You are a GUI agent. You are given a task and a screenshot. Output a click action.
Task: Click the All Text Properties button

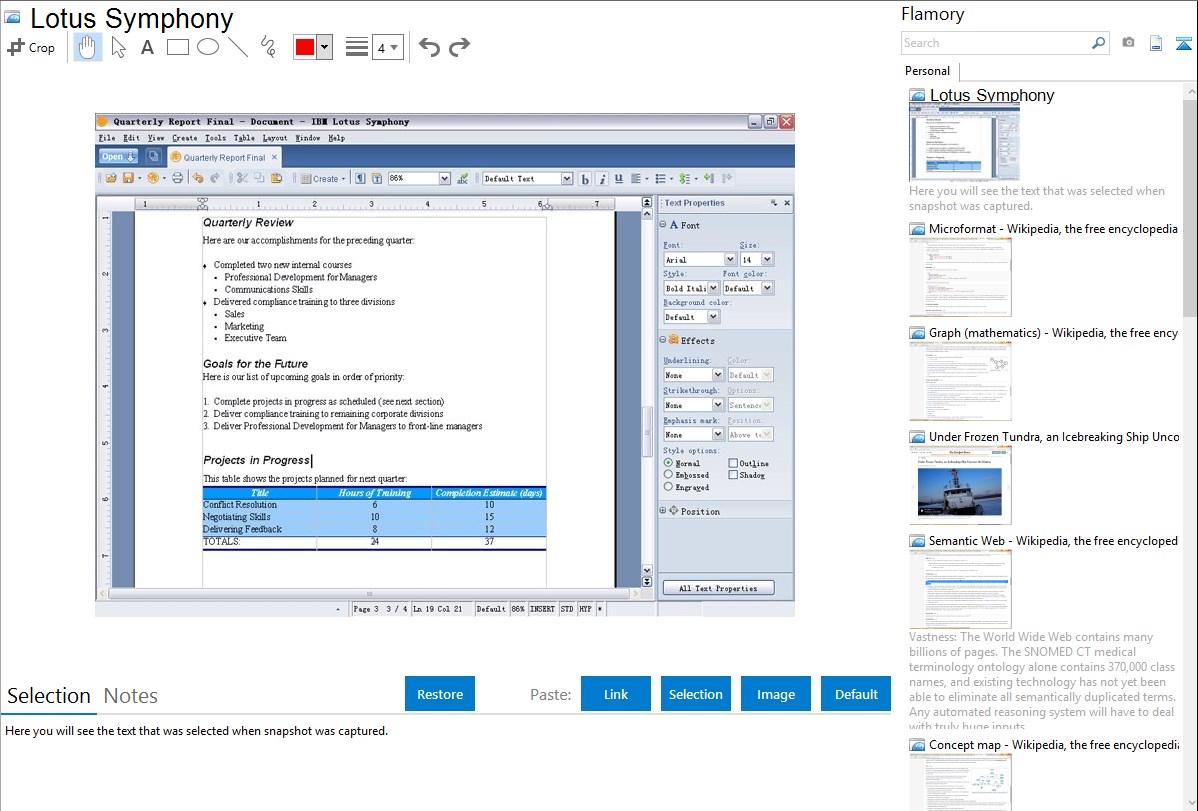[x=718, y=588]
